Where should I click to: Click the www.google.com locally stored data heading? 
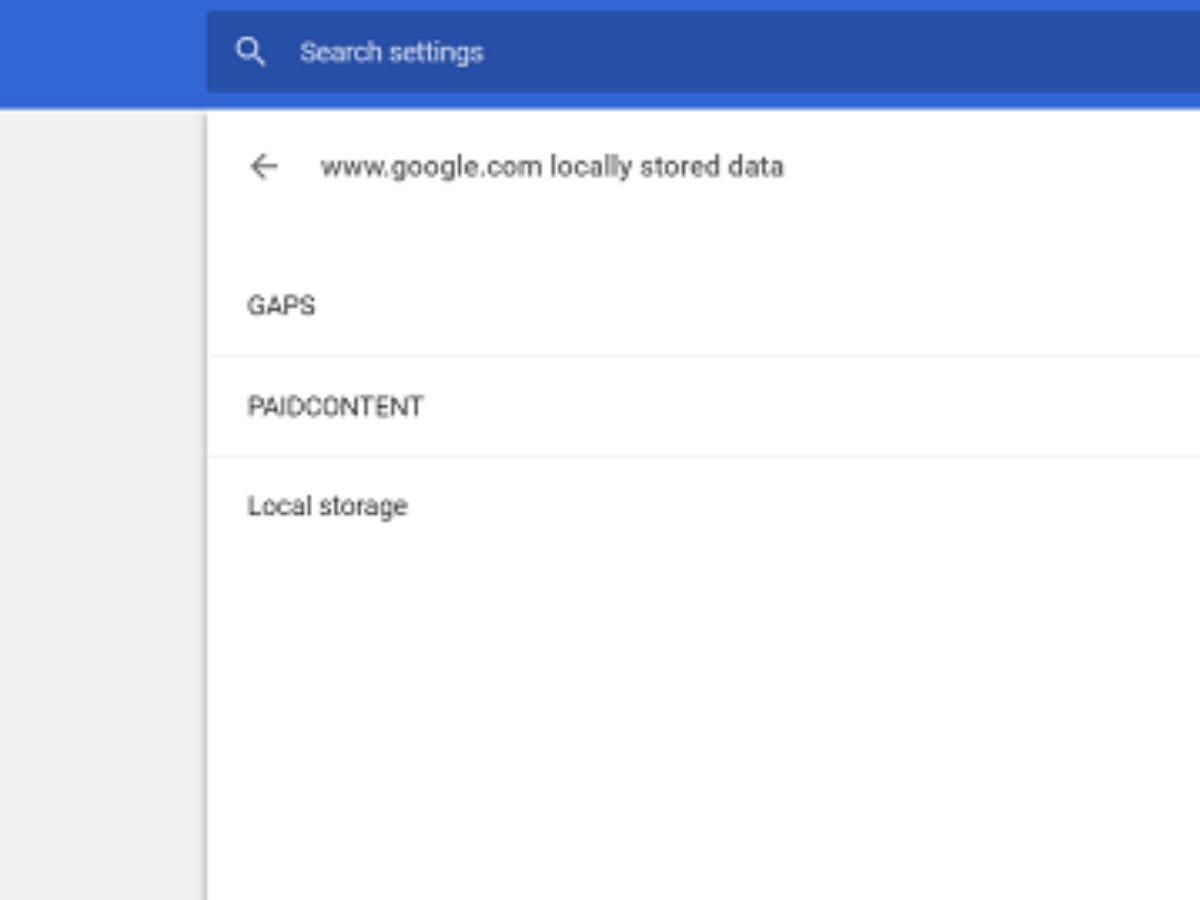pos(552,166)
